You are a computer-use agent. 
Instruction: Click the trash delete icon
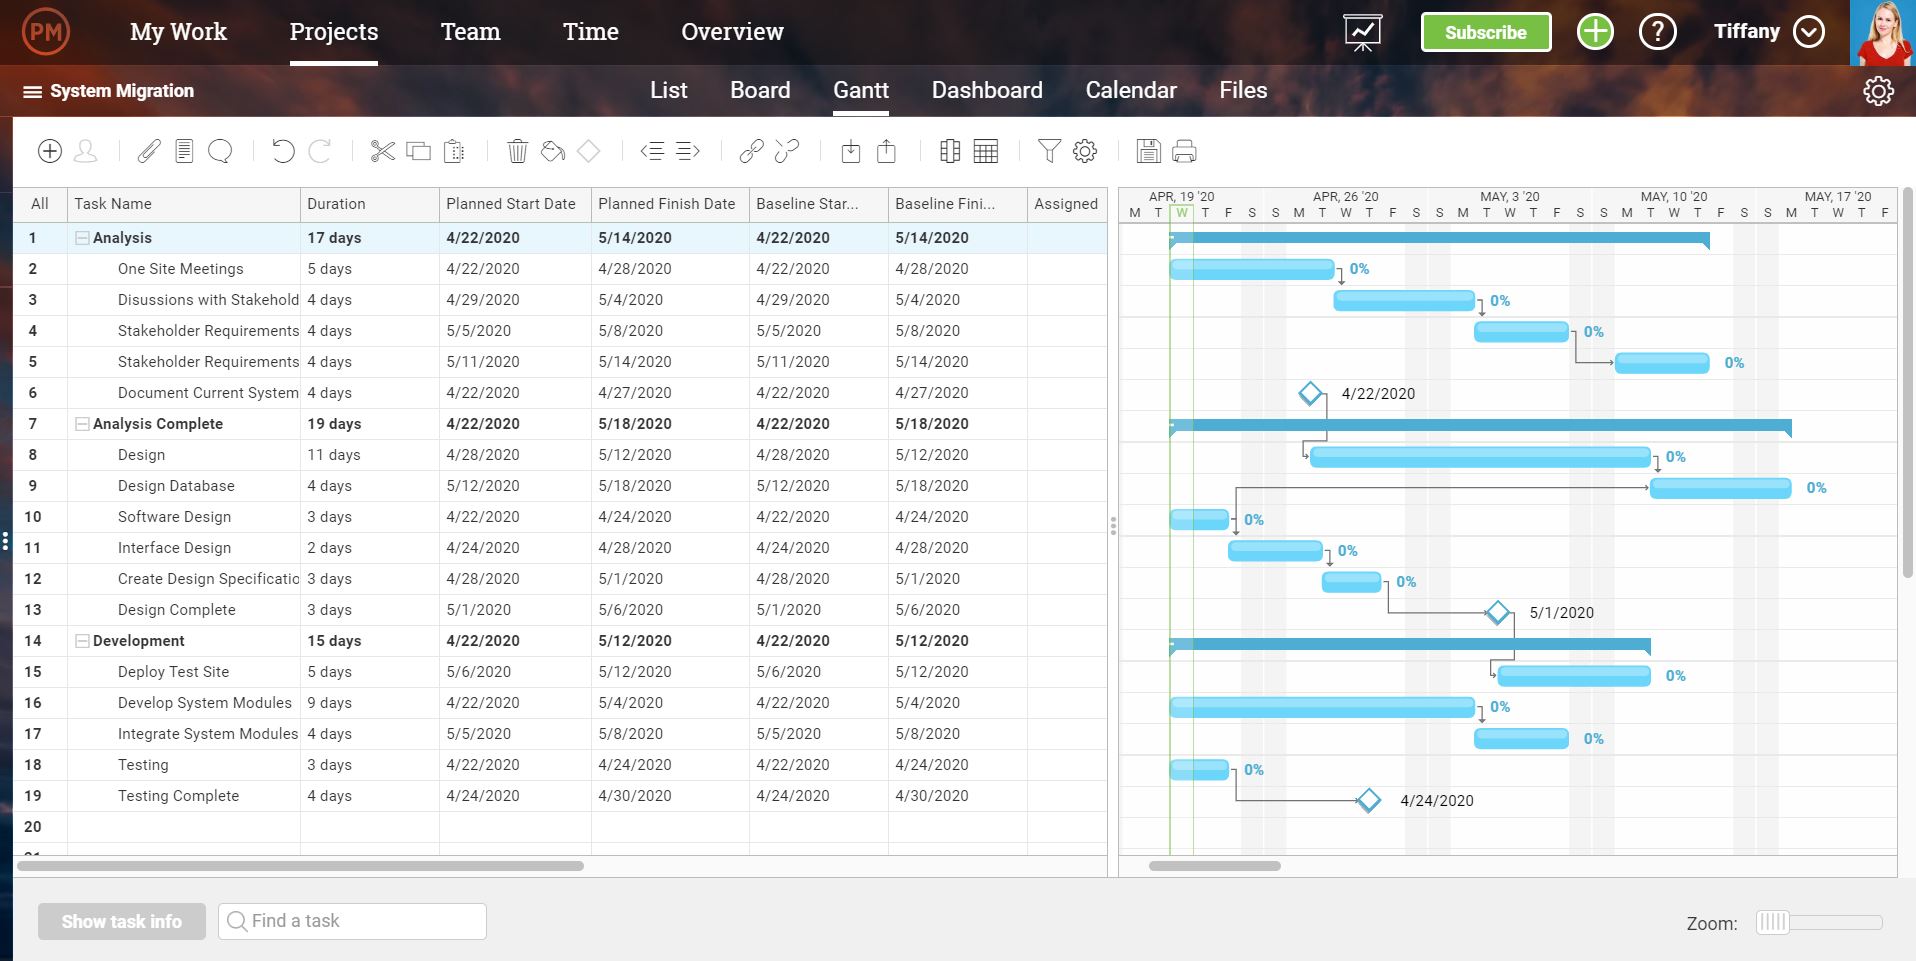pos(517,151)
